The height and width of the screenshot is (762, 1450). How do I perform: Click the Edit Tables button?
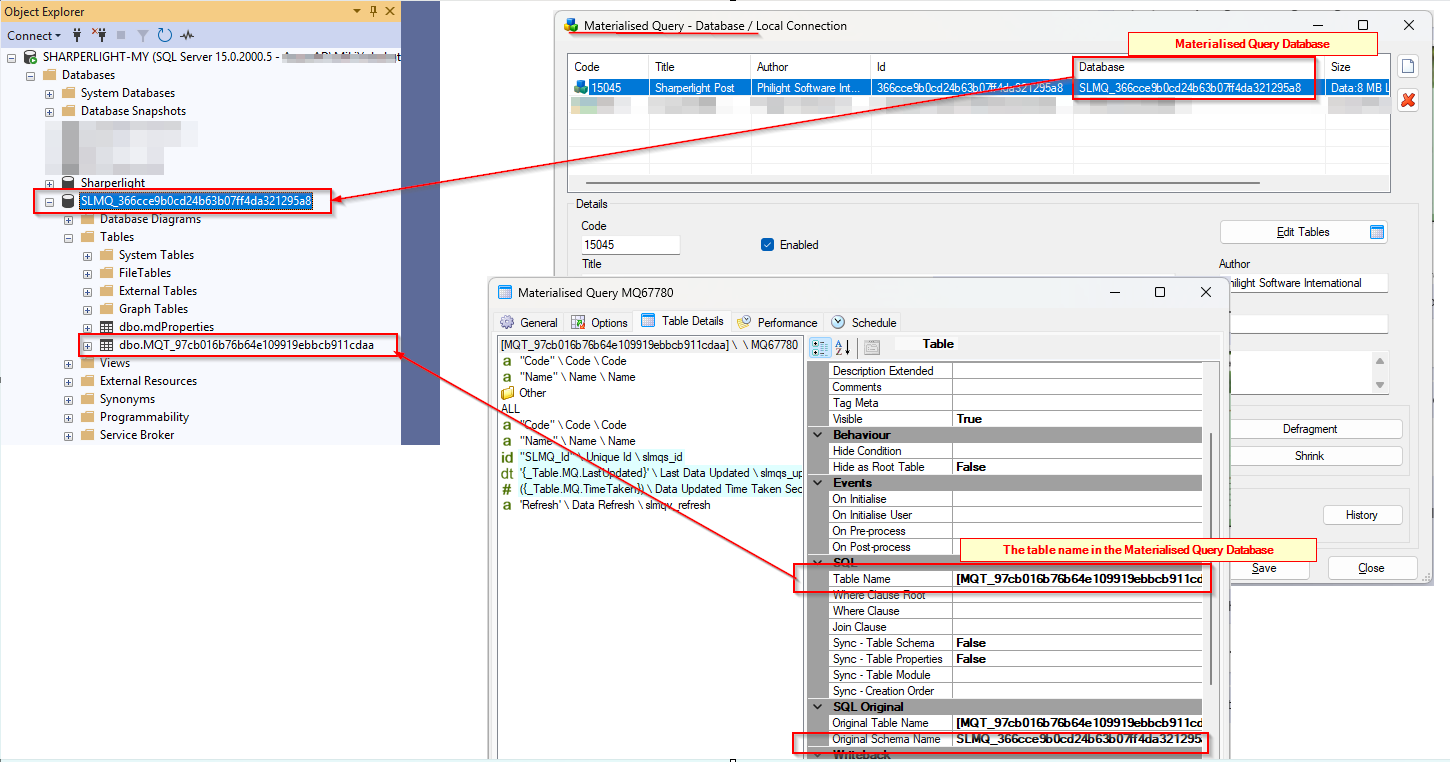click(x=1303, y=232)
